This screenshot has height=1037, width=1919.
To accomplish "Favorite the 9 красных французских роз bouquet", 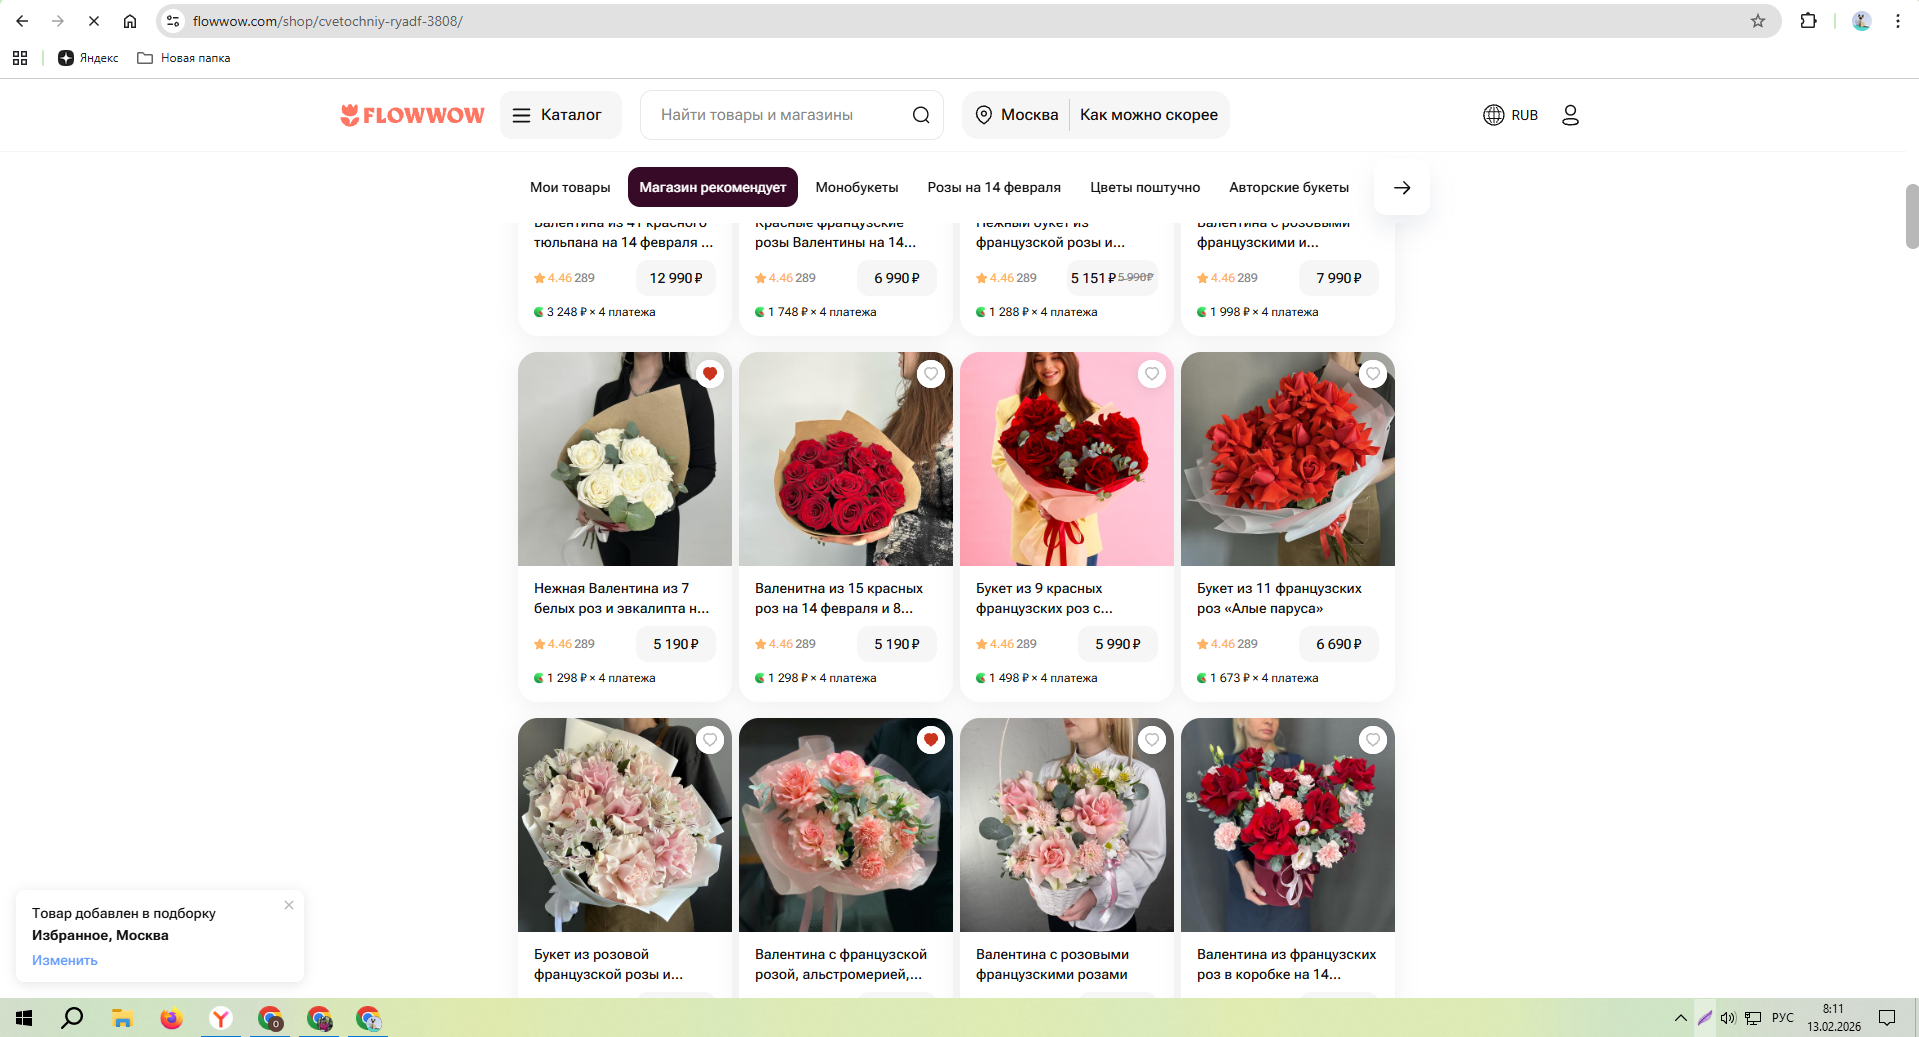I will click(1152, 374).
